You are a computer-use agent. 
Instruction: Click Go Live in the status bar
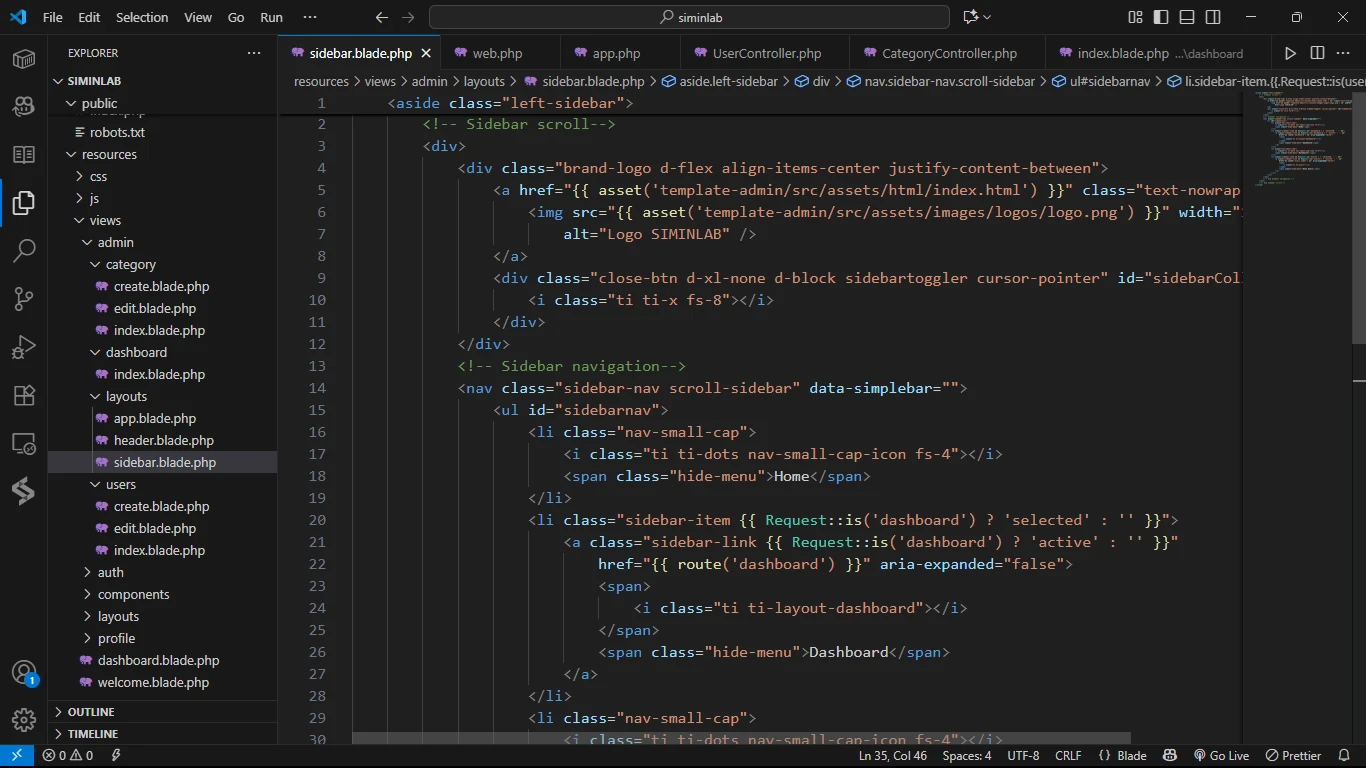point(1221,756)
